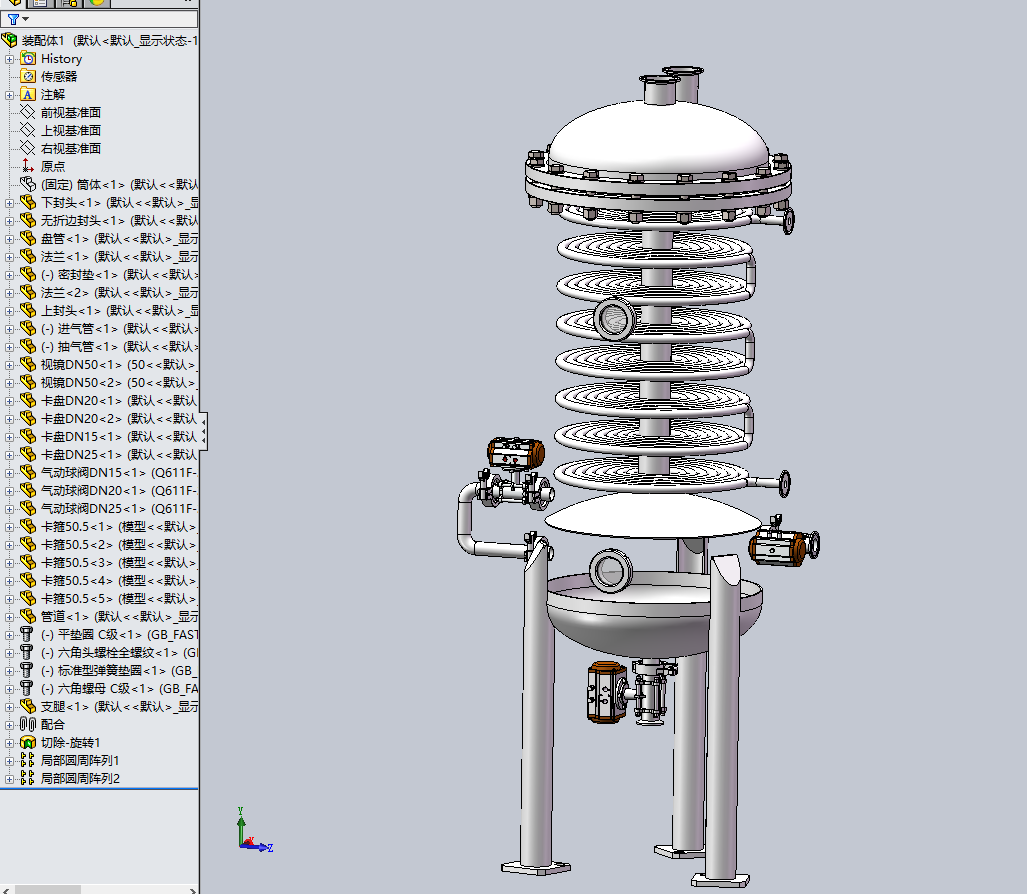The height and width of the screenshot is (894, 1027).
Task: Click the 切除-旋转1 cut feature icon
Action: [28, 742]
